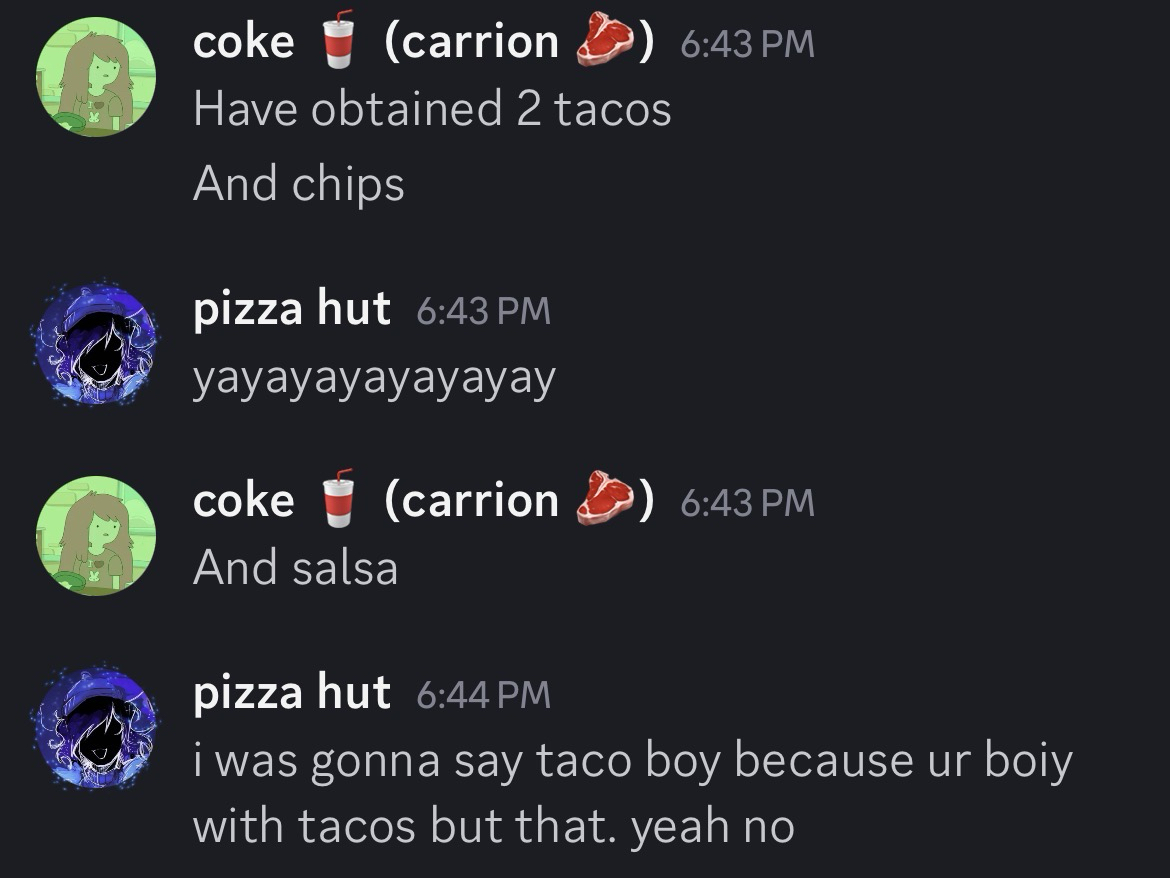Open pizza hut's avatar beside the "taco boy" message
Screen dimensions: 1170x878
96,727
